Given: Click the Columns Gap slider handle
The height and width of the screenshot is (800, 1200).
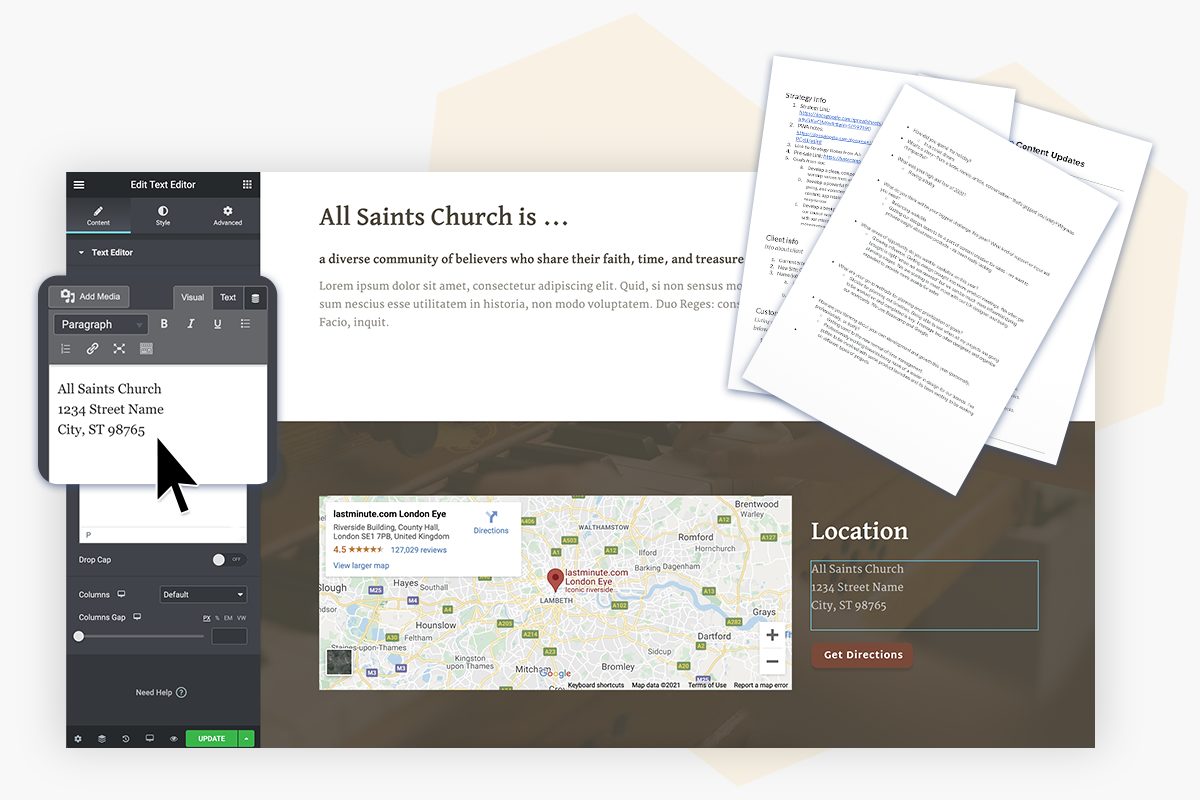Looking at the screenshot, I should tap(79, 636).
